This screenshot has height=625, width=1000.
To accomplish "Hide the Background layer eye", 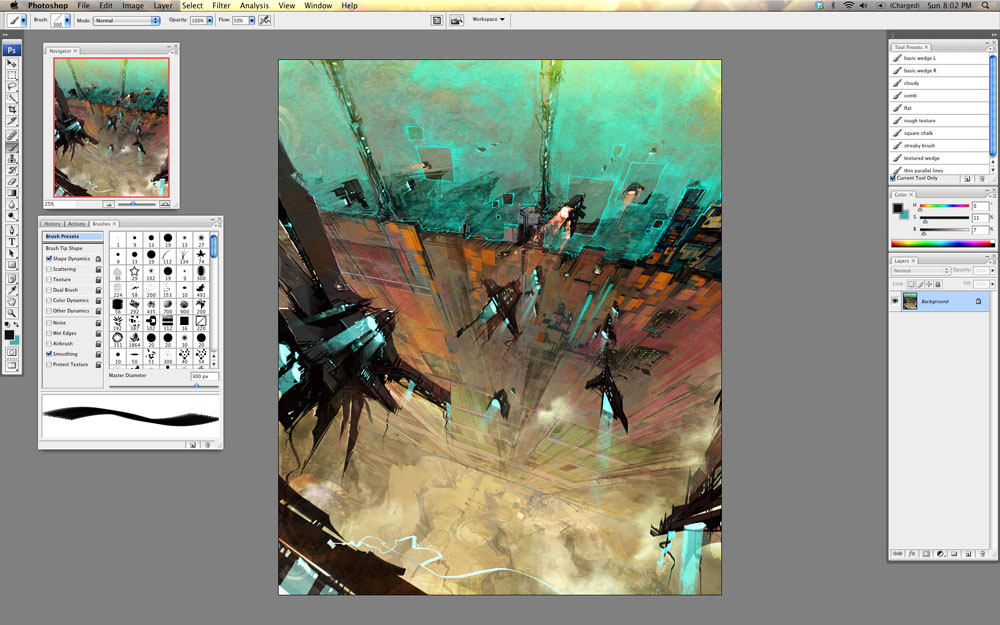I will tap(895, 301).
